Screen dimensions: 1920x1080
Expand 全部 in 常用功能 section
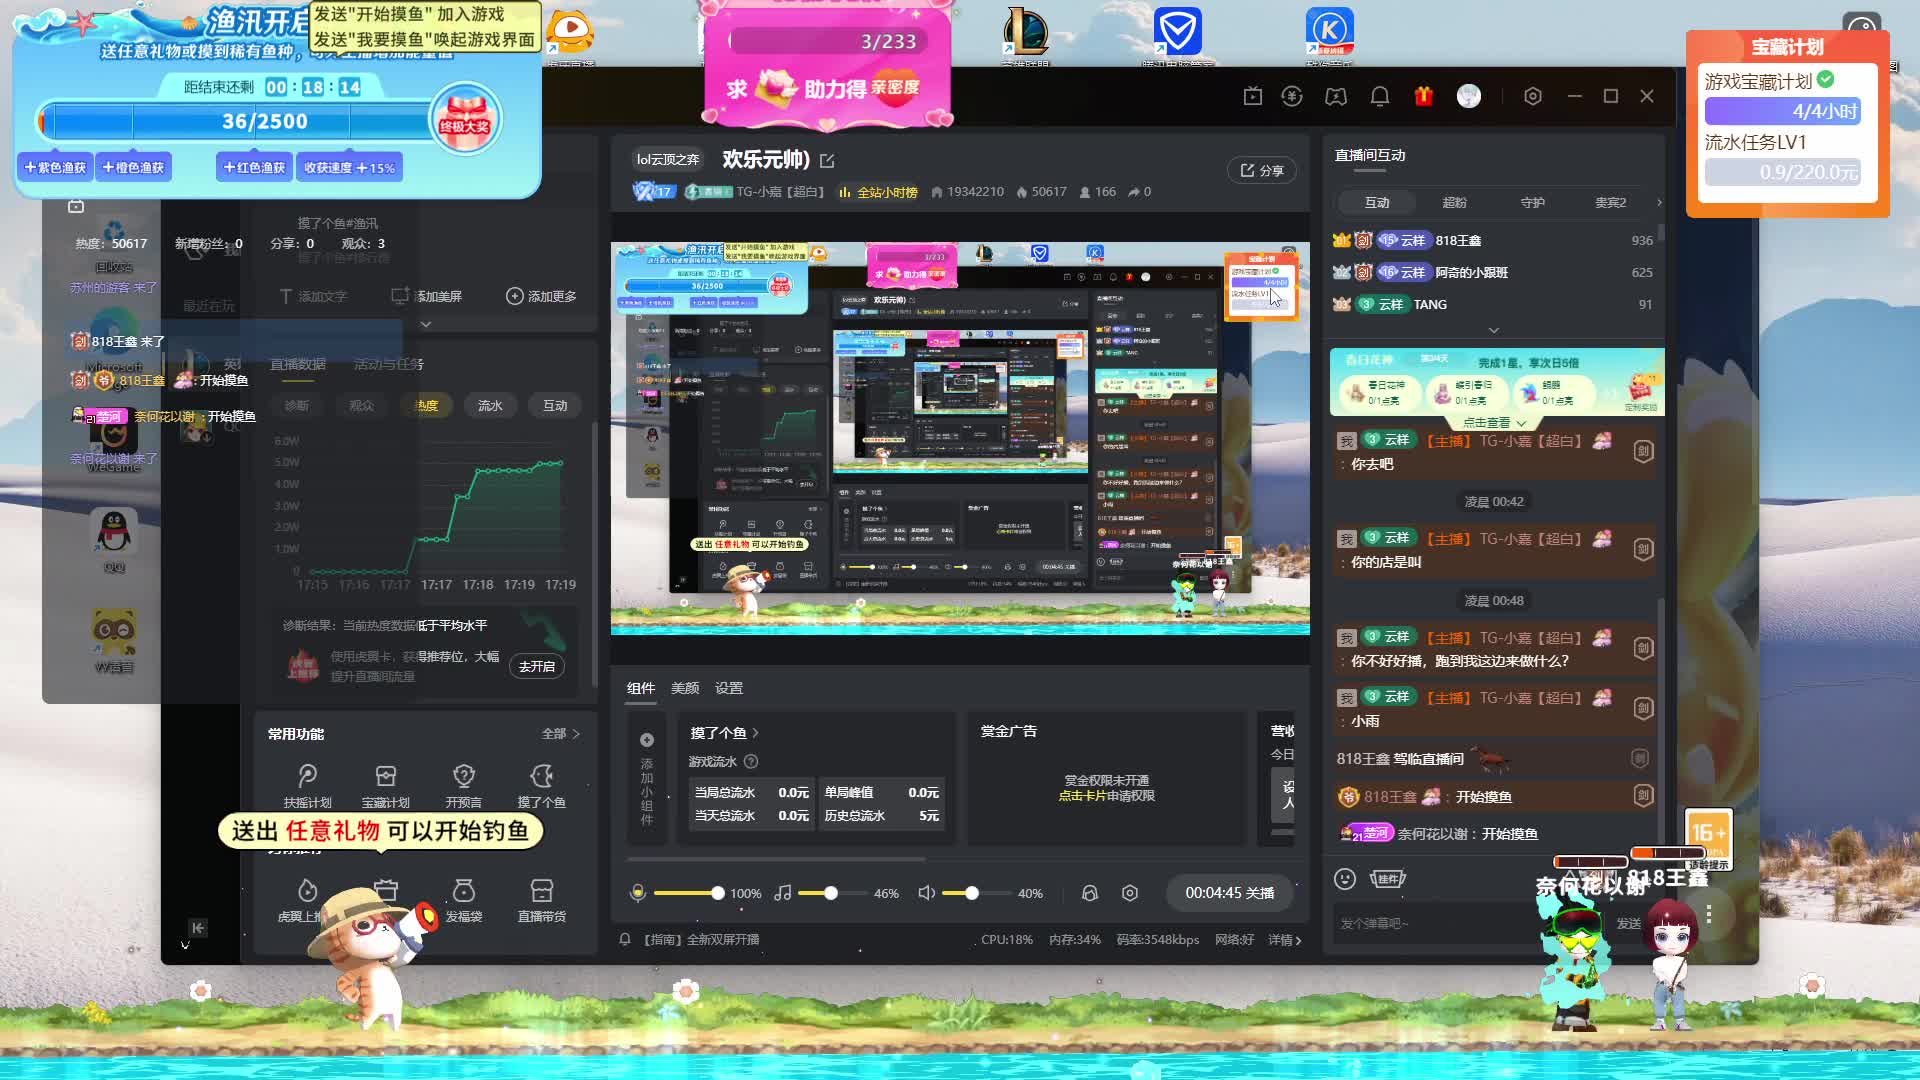pyautogui.click(x=560, y=734)
